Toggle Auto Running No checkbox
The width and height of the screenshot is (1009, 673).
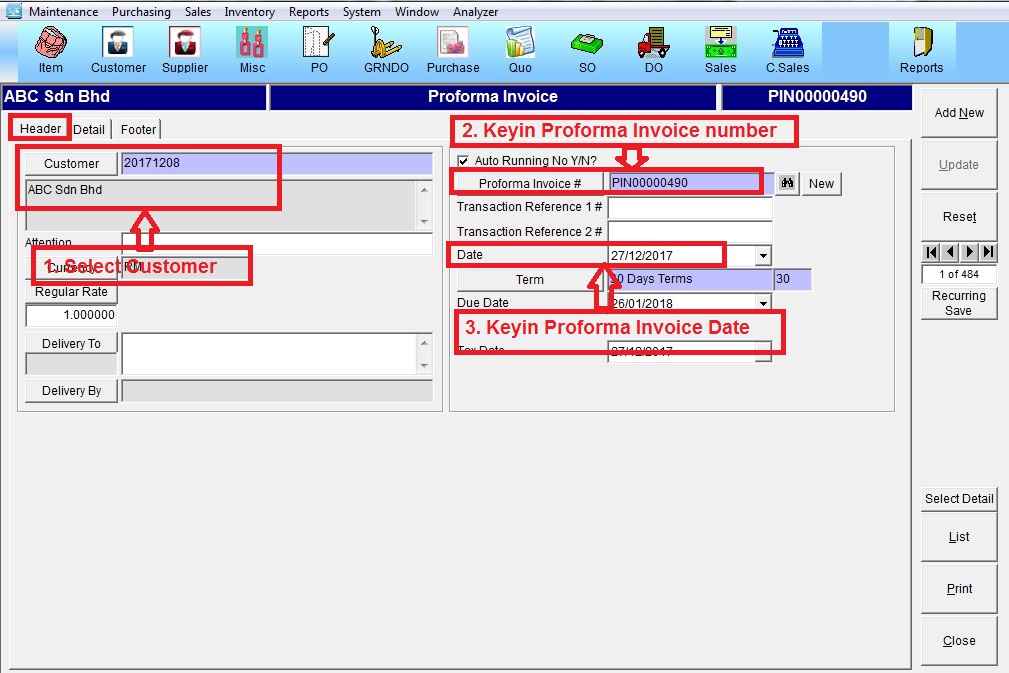(463, 161)
